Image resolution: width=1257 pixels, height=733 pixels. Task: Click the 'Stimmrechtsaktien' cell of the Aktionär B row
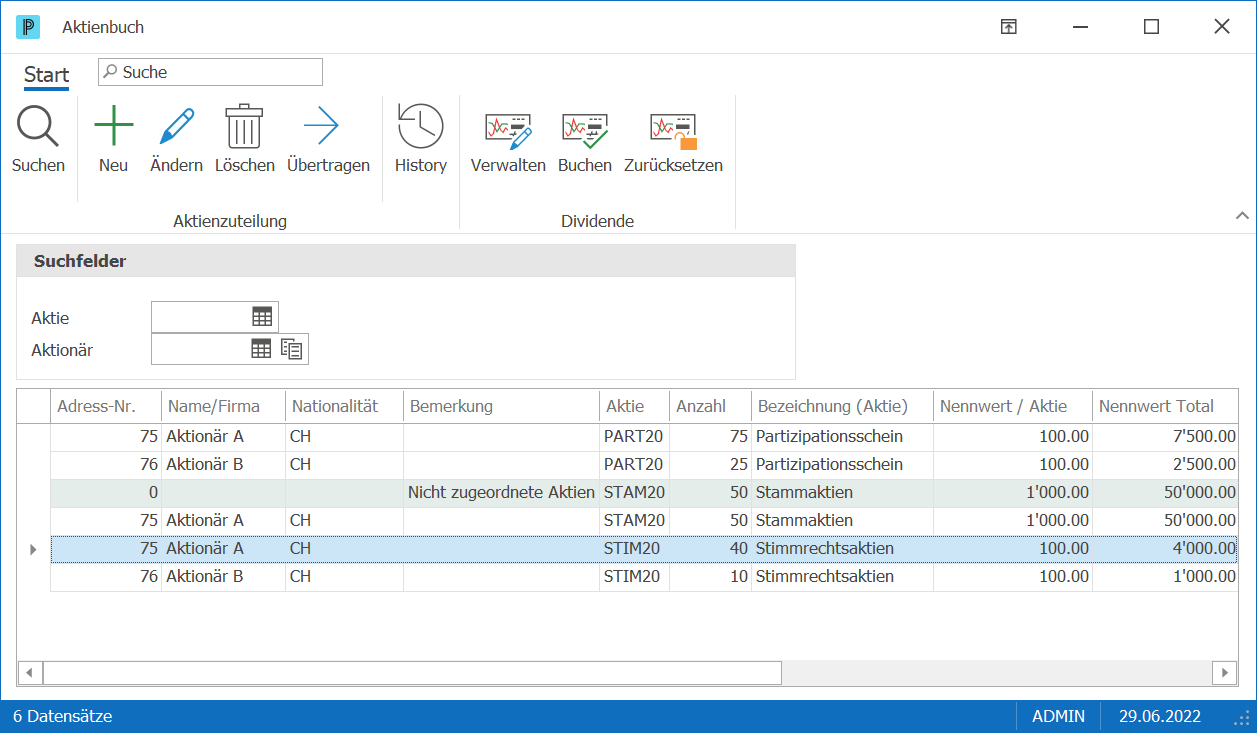point(842,576)
